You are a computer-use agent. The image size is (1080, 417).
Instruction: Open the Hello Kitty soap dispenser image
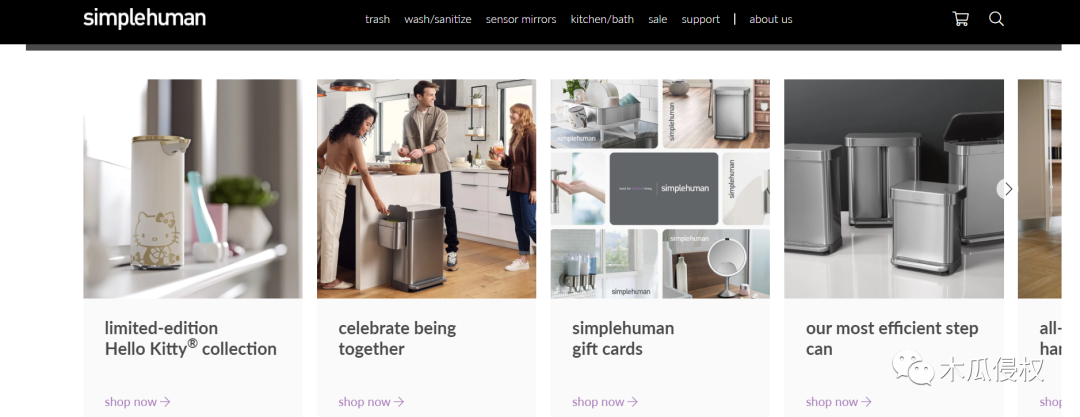(x=193, y=189)
